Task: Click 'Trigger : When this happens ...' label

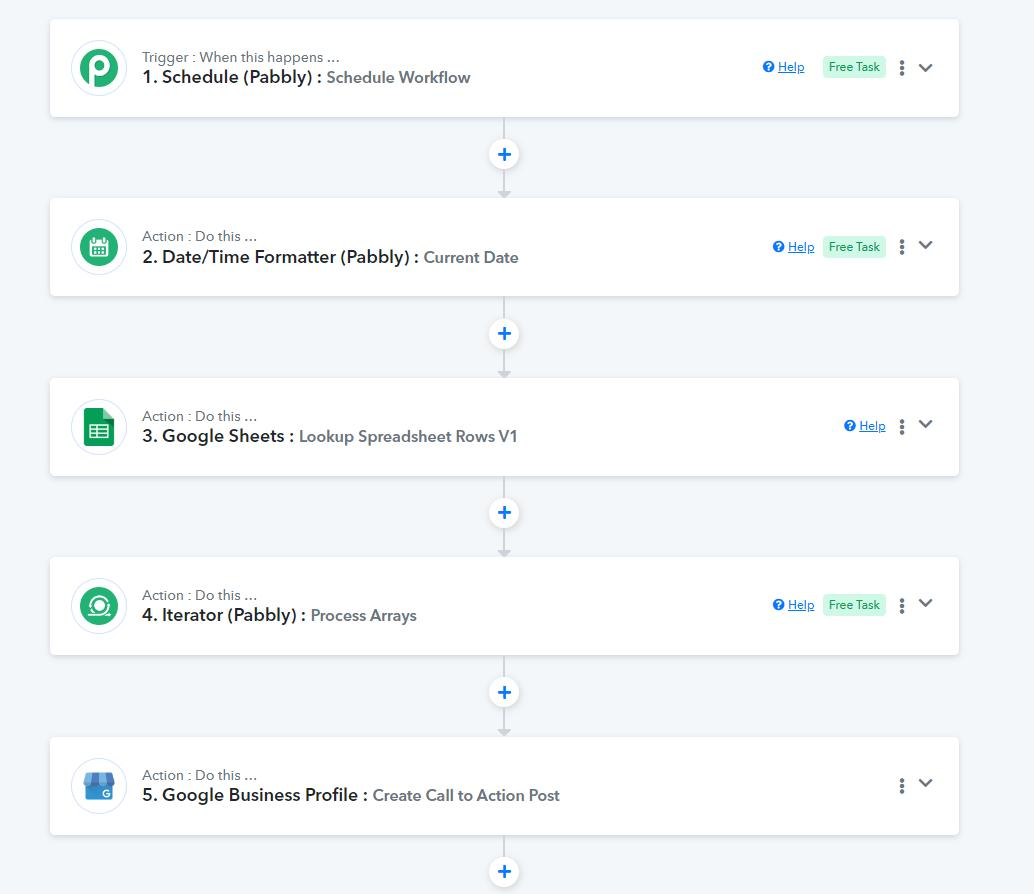Action: pos(241,57)
